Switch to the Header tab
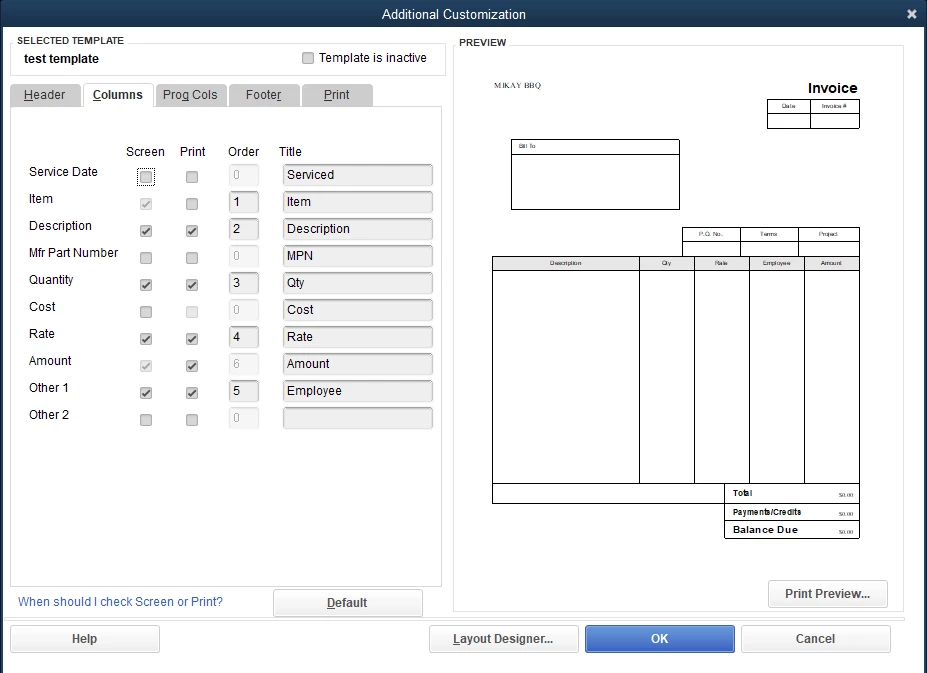Viewport: 927px width, 673px height. (45, 95)
